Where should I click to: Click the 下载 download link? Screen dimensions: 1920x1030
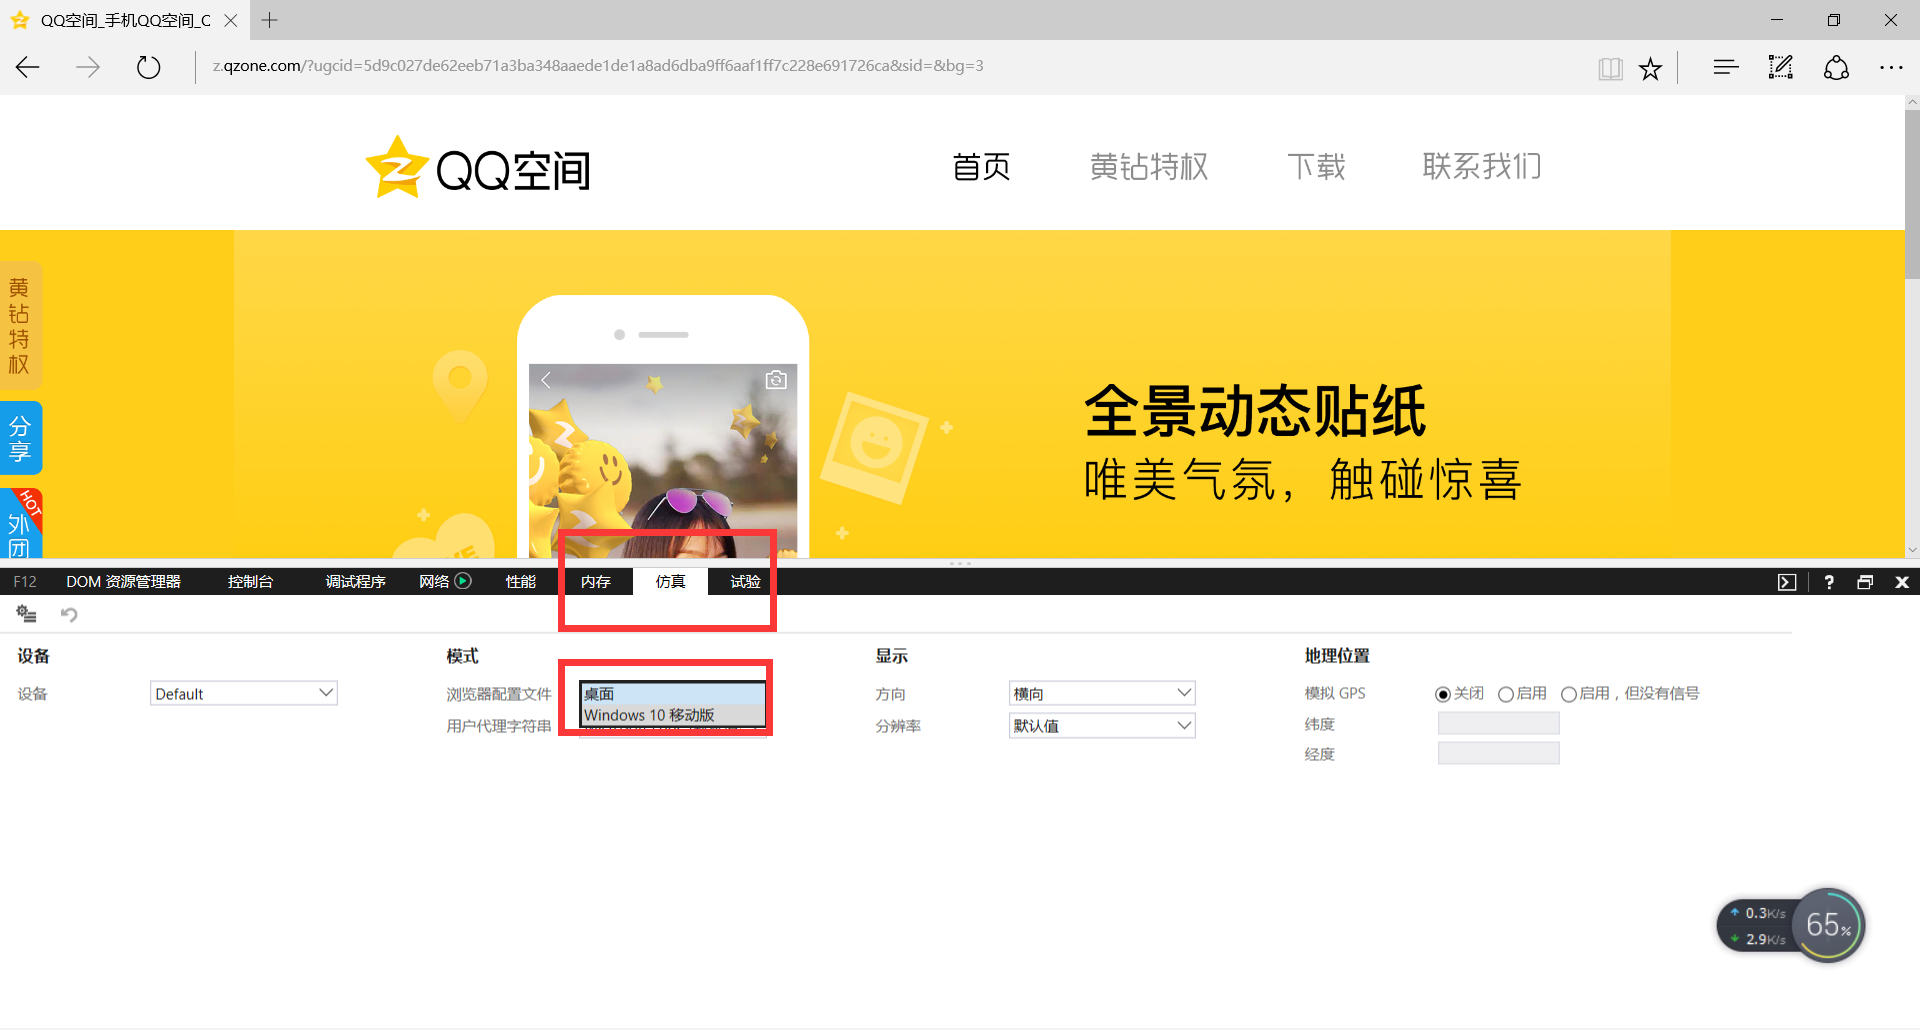tap(1316, 166)
